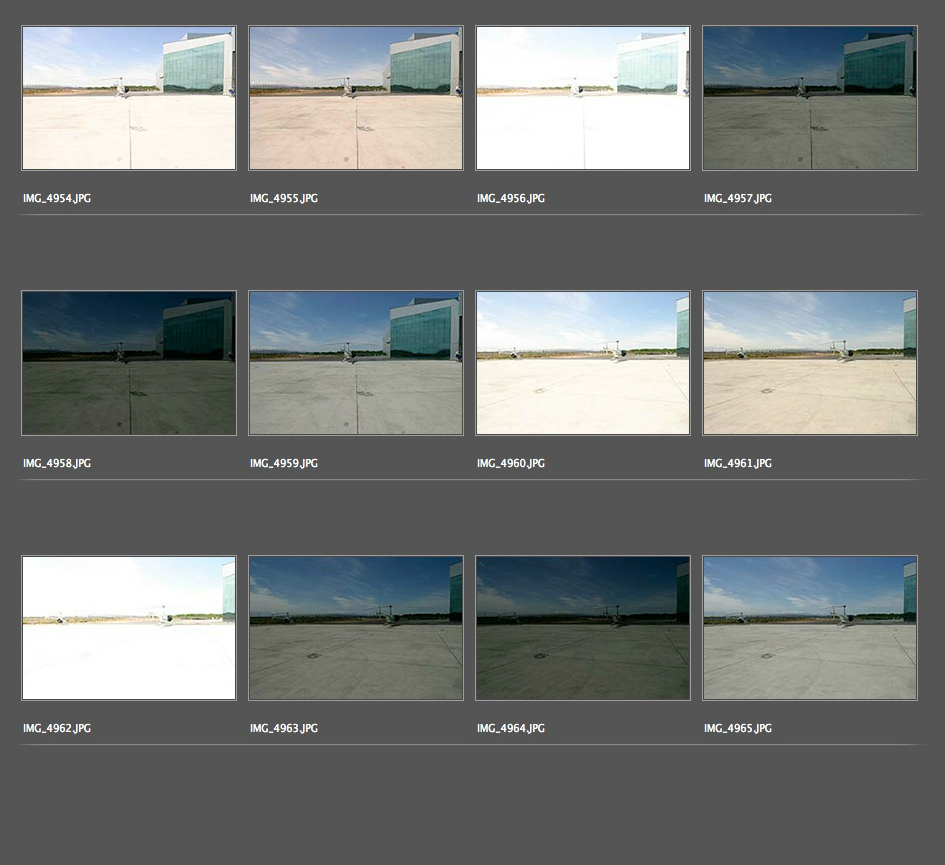Open the IMG_4955.JPG photo thumbnail
The image size is (945, 865).
[x=356, y=98]
